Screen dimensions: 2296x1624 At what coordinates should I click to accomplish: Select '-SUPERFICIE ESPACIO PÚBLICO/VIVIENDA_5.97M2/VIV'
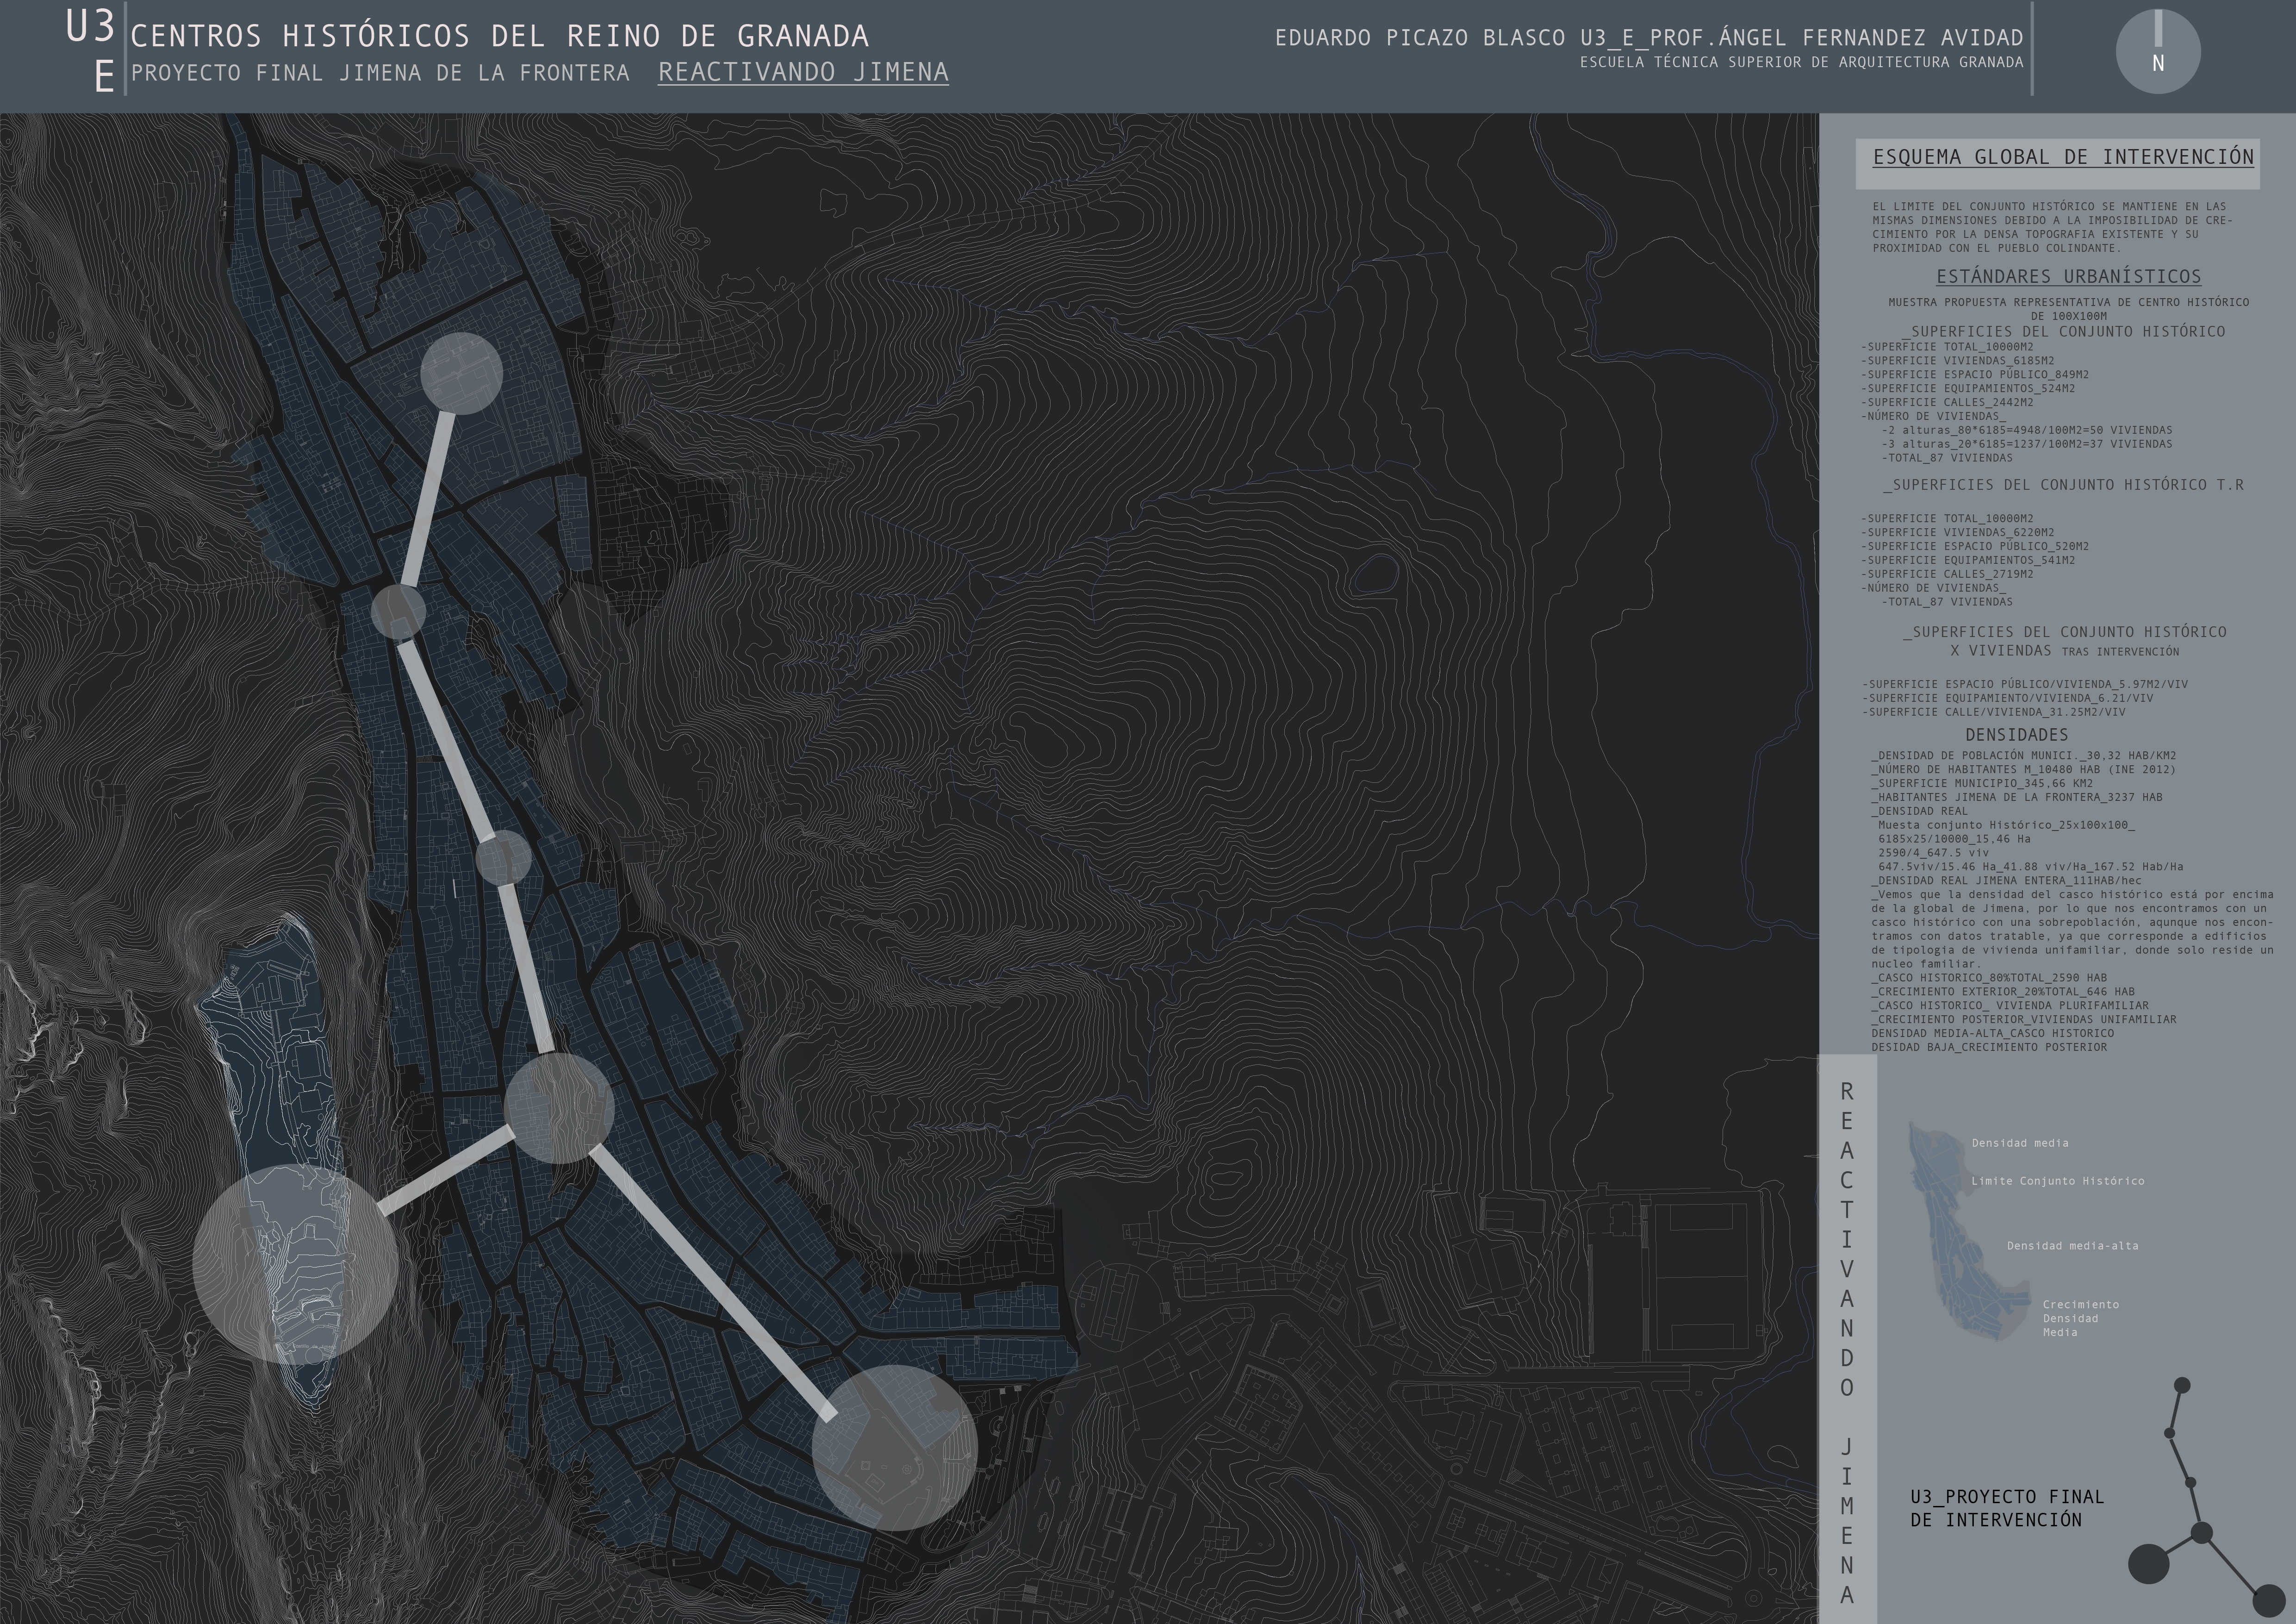tap(2024, 684)
